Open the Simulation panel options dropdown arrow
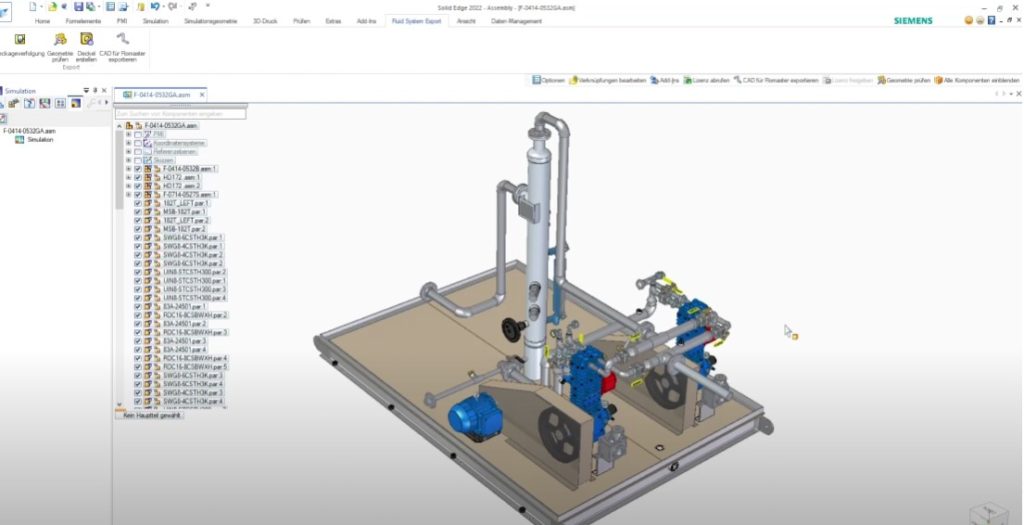Image resolution: width=1024 pixels, height=525 pixels. [x=86, y=91]
